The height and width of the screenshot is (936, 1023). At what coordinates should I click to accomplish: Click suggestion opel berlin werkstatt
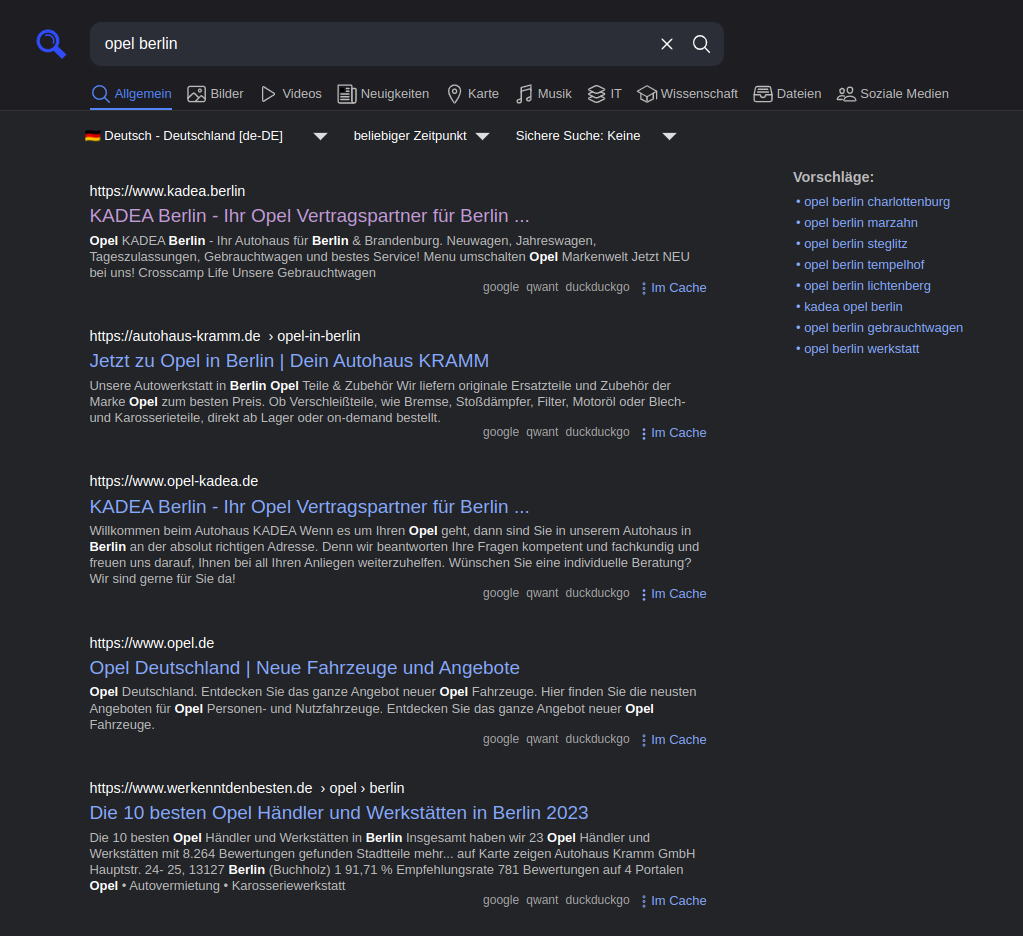(x=861, y=349)
